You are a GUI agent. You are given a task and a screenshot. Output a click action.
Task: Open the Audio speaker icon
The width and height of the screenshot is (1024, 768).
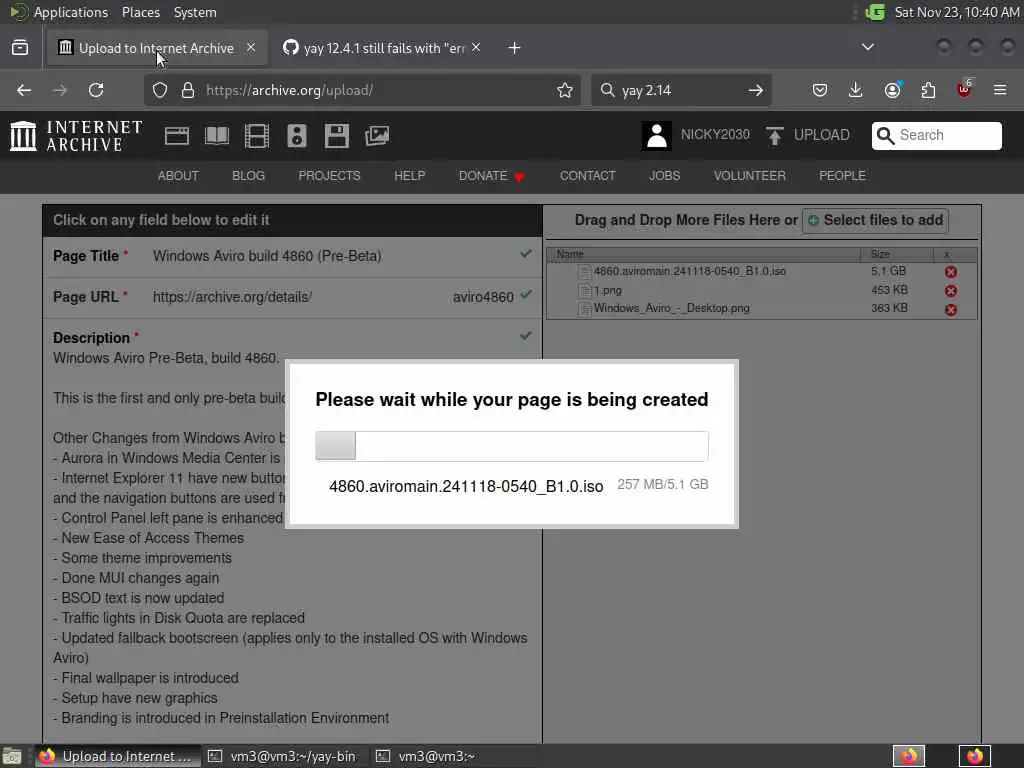click(296, 136)
